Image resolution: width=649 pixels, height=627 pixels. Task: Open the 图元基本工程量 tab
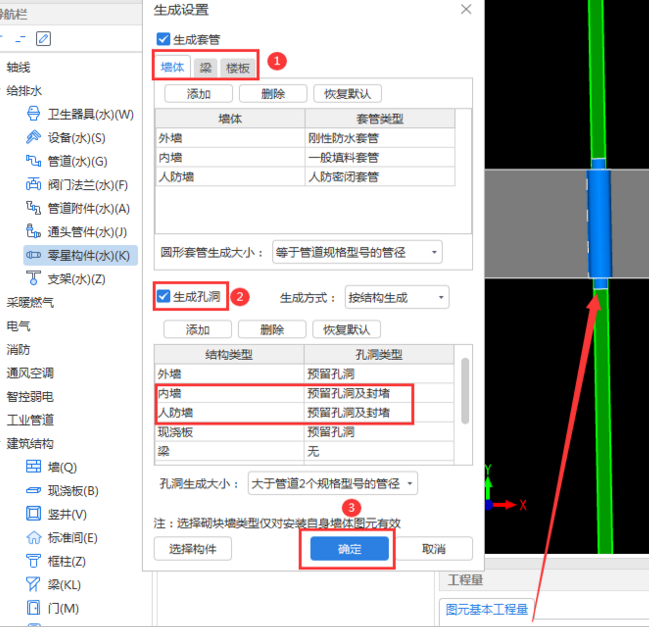point(487,609)
